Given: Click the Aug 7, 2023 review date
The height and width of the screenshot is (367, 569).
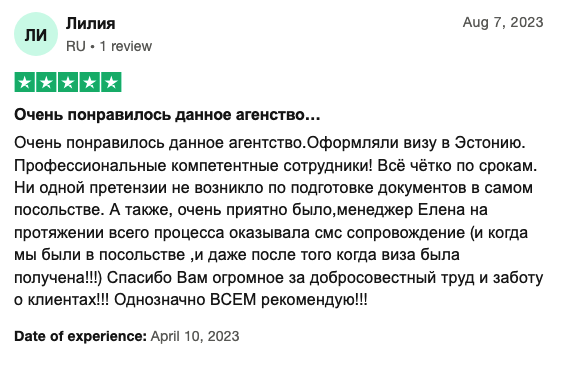Looking at the screenshot, I should (x=503, y=23).
